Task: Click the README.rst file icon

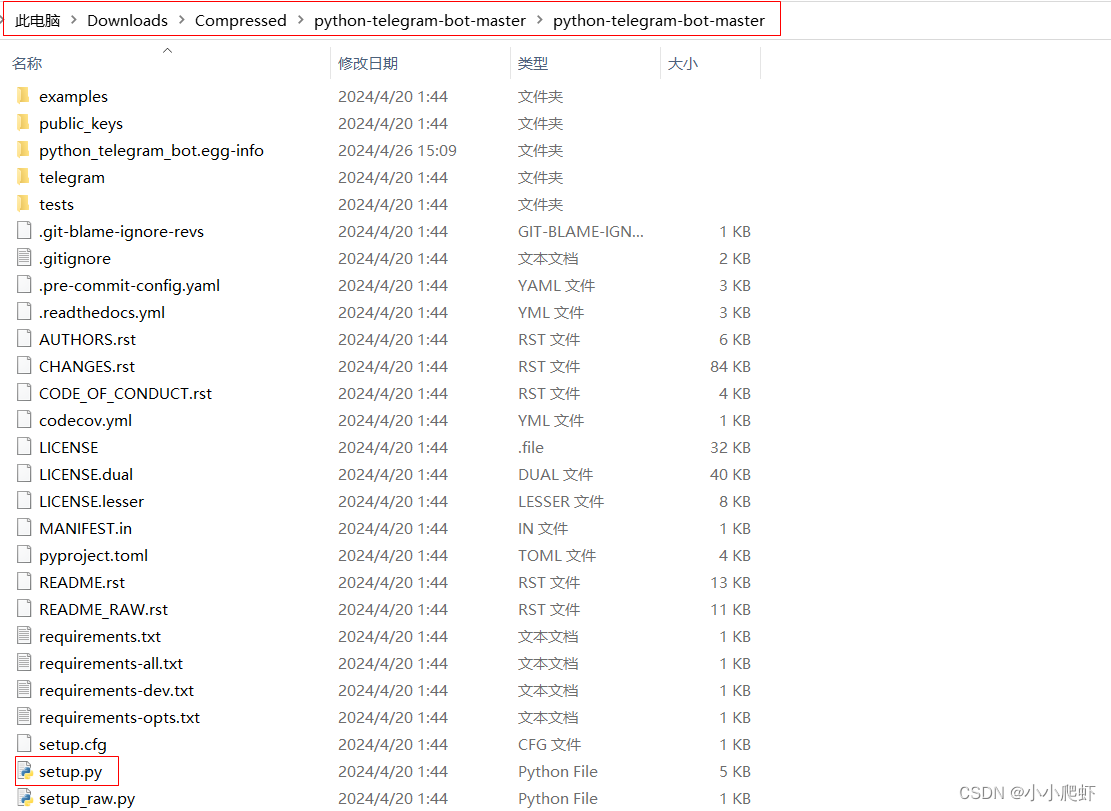Action: tap(24, 582)
